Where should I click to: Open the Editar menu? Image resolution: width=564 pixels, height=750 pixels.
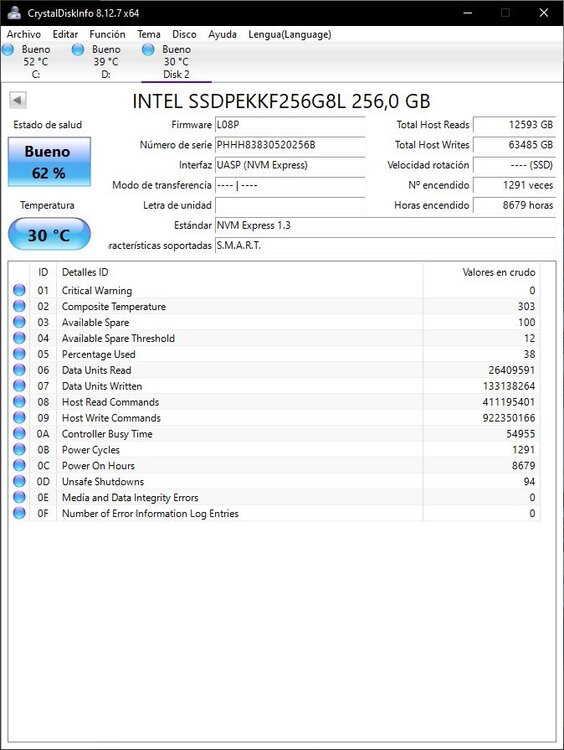point(65,34)
